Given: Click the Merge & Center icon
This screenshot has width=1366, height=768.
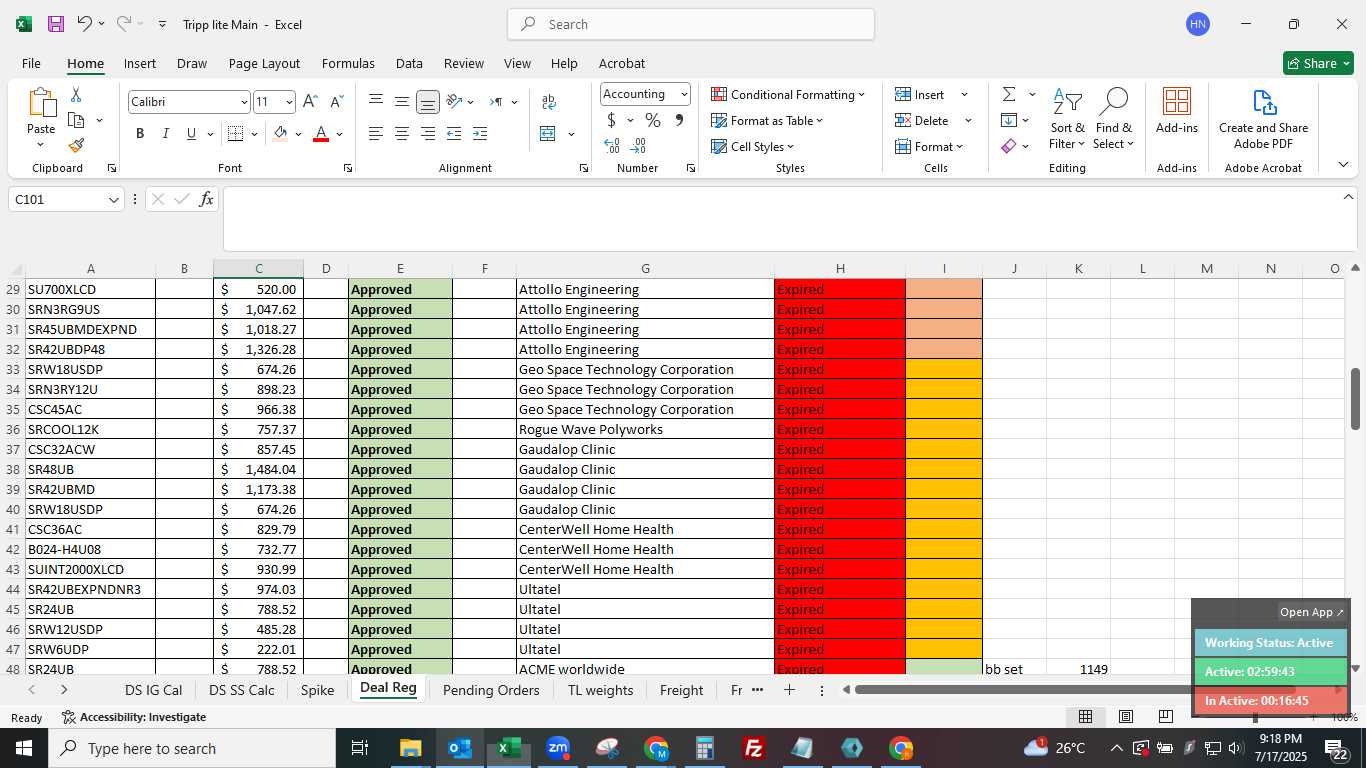Looking at the screenshot, I should tap(548, 134).
